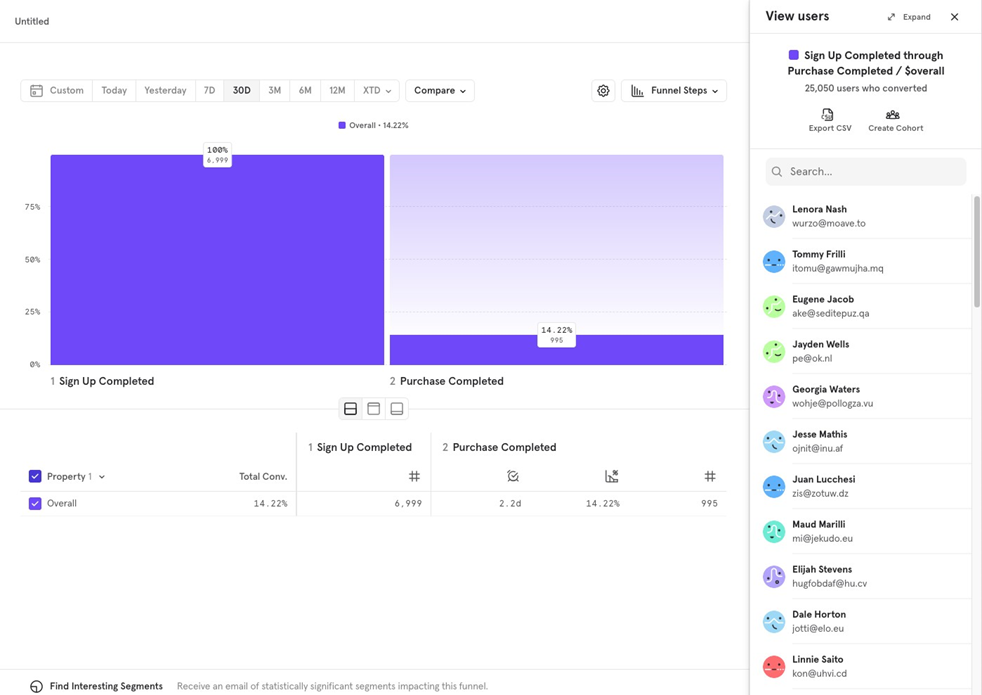
Task: Click the Find Interesting Segments icon
Action: [x=36, y=686]
